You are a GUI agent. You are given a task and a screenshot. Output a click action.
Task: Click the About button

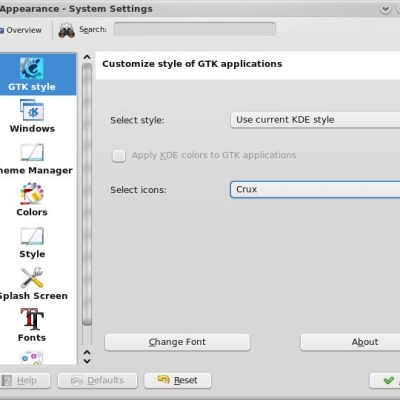click(x=350, y=342)
